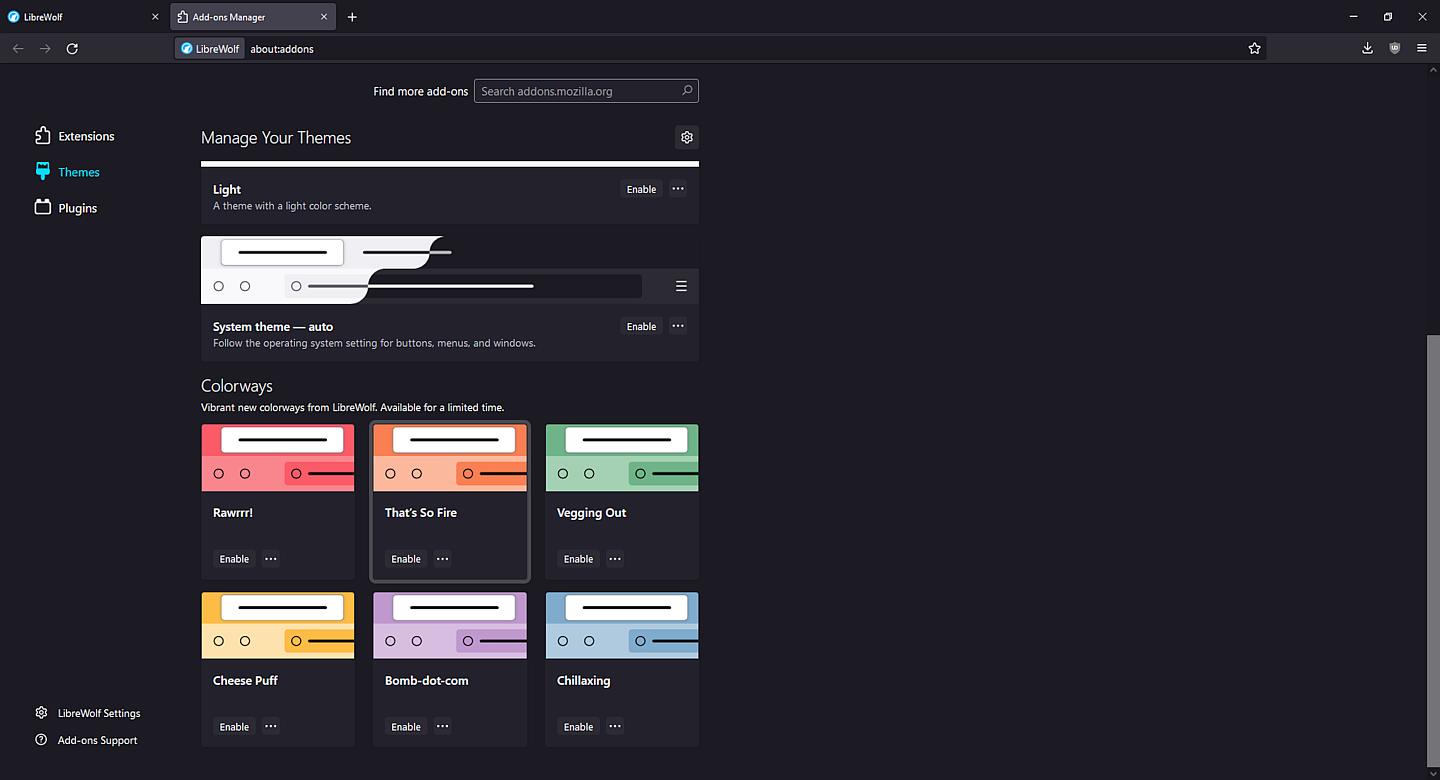
Task: Click the about:addons address bar
Action: [720, 48]
